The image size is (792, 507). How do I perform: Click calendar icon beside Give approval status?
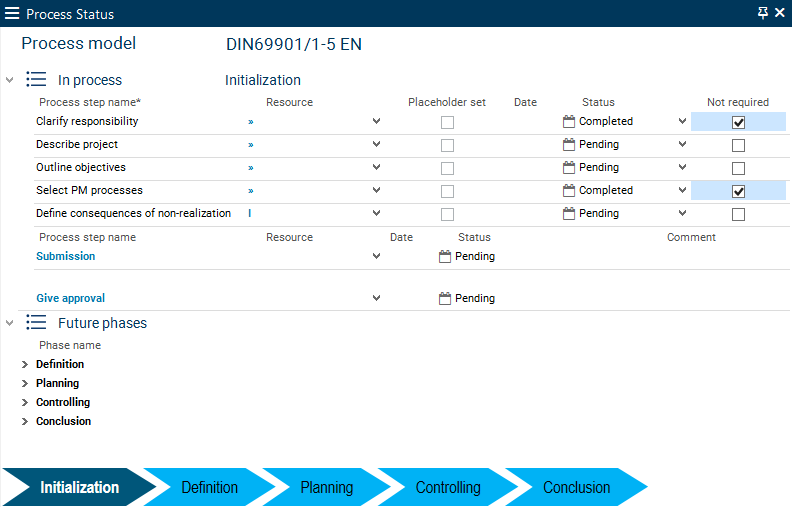pos(445,298)
